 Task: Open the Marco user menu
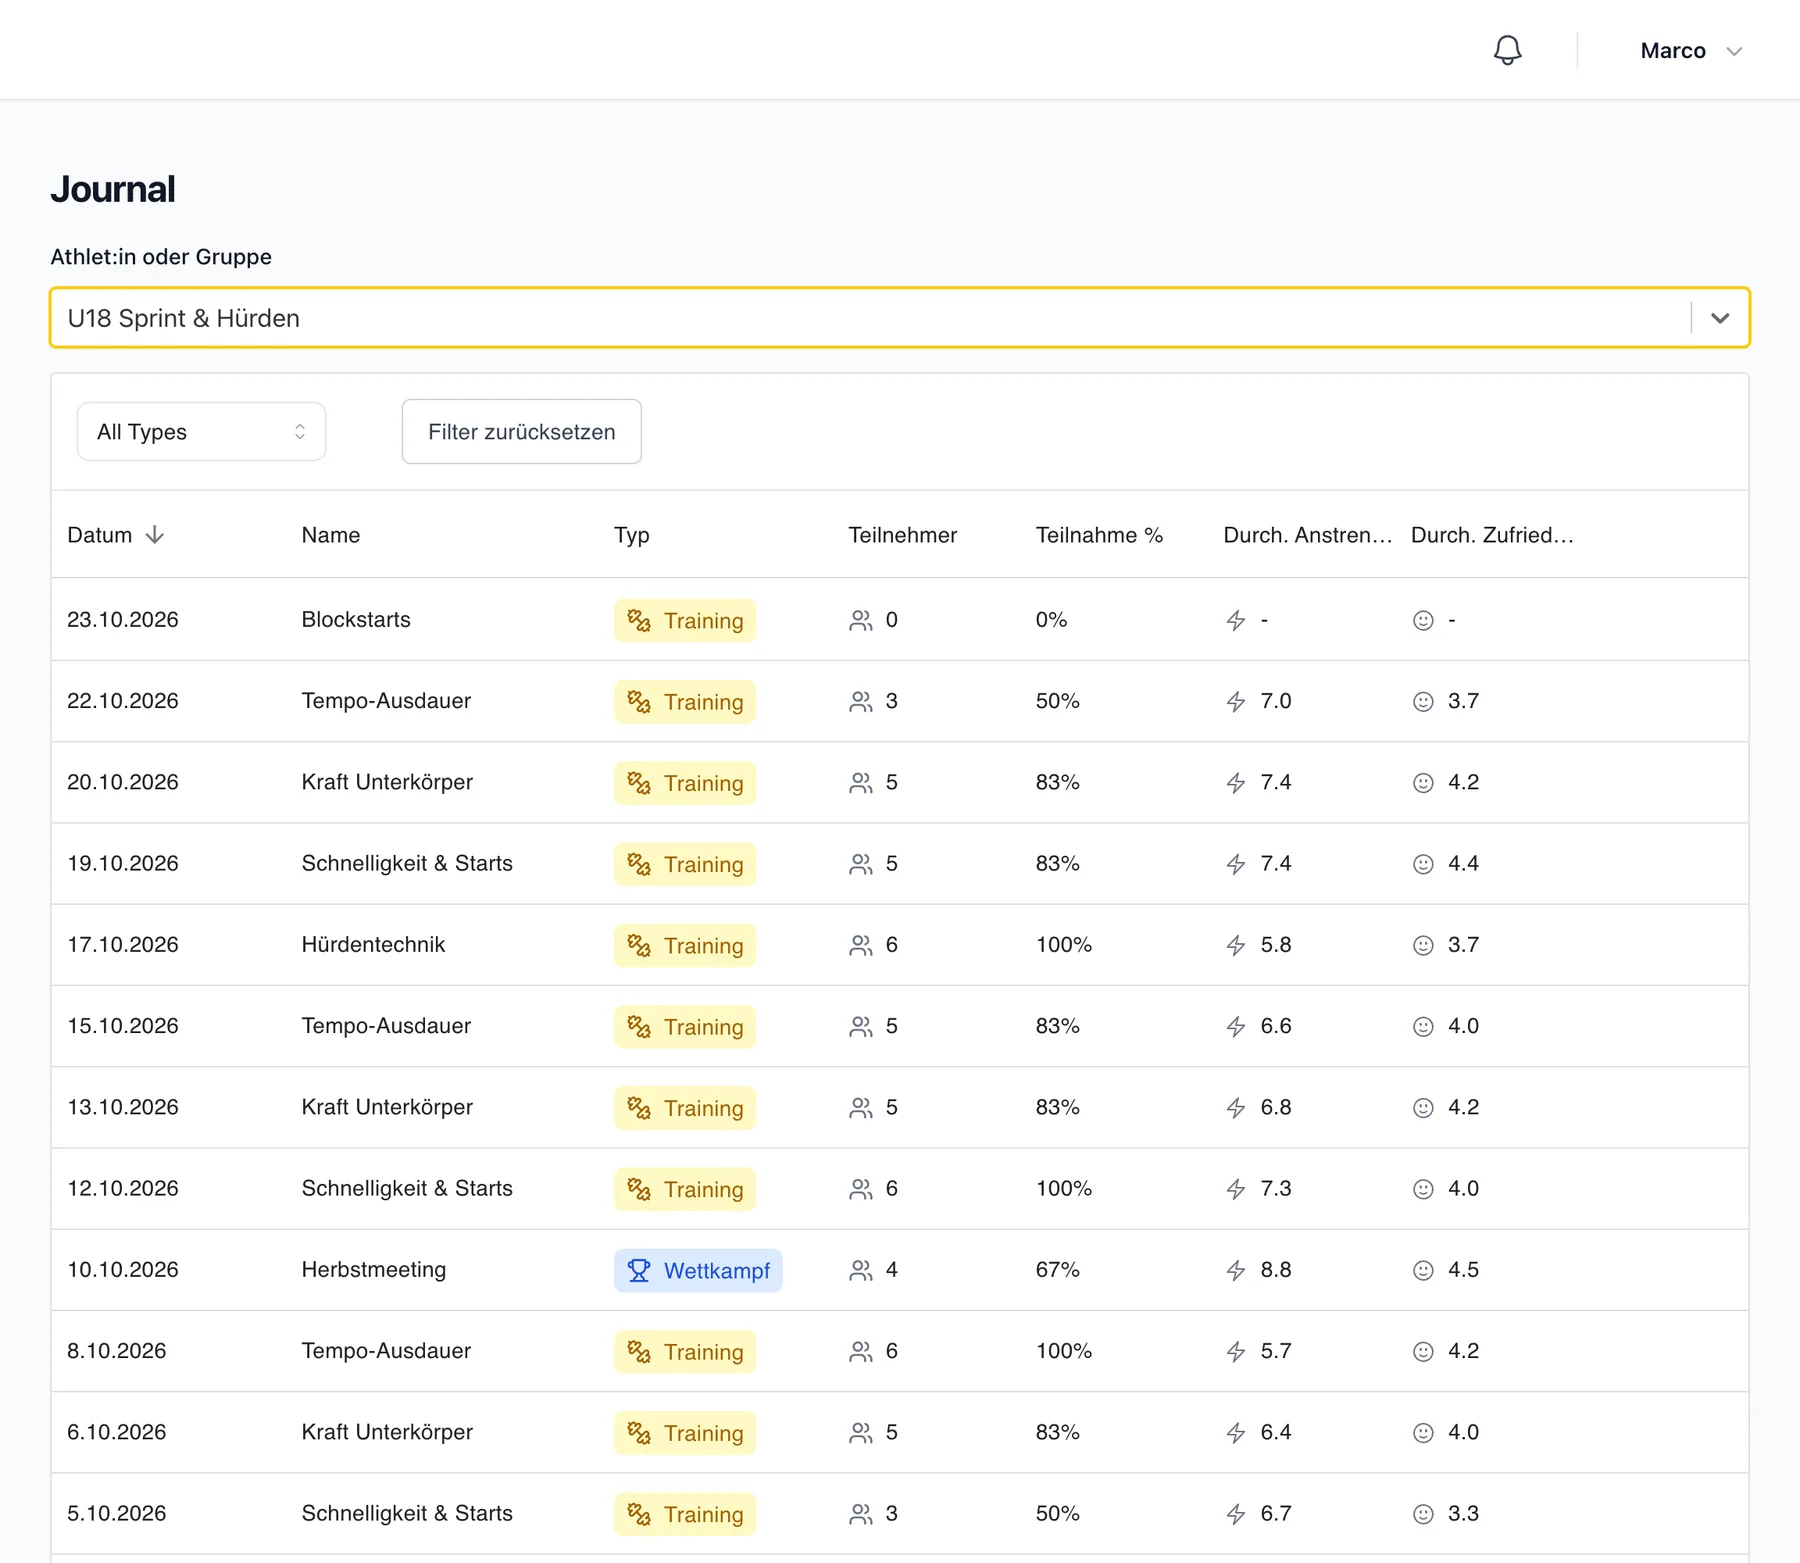(1691, 50)
